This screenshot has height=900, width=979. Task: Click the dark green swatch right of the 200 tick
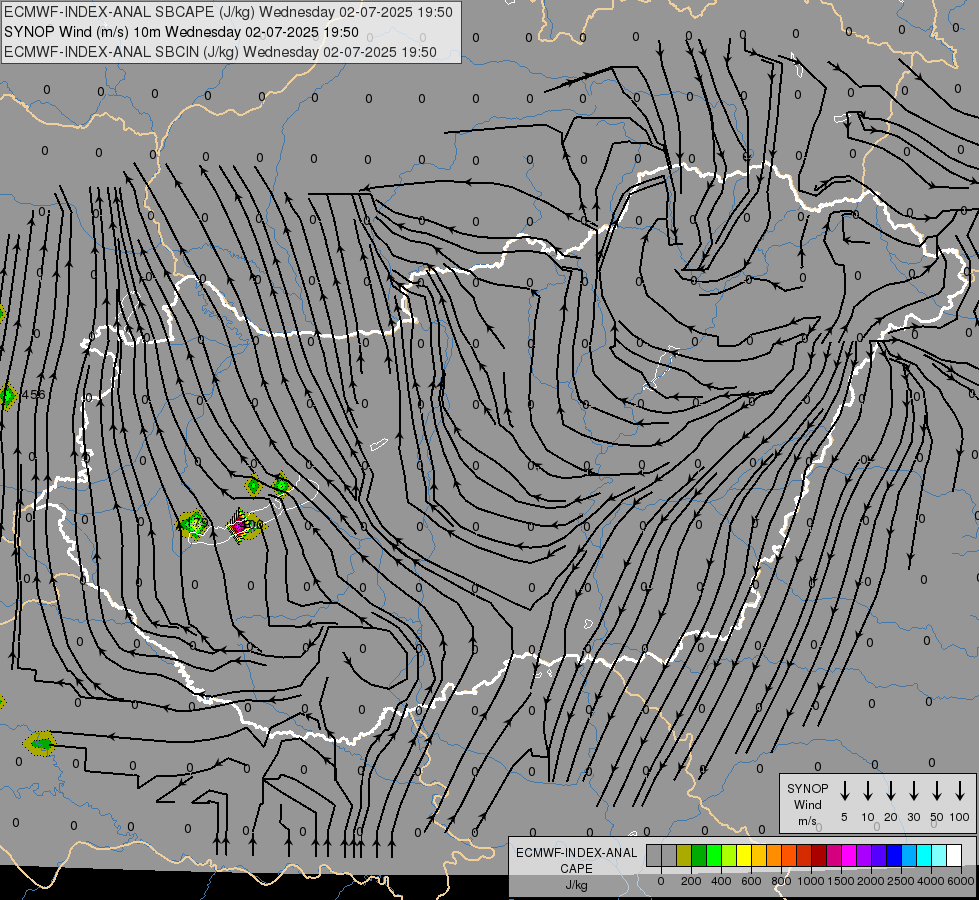click(699, 855)
